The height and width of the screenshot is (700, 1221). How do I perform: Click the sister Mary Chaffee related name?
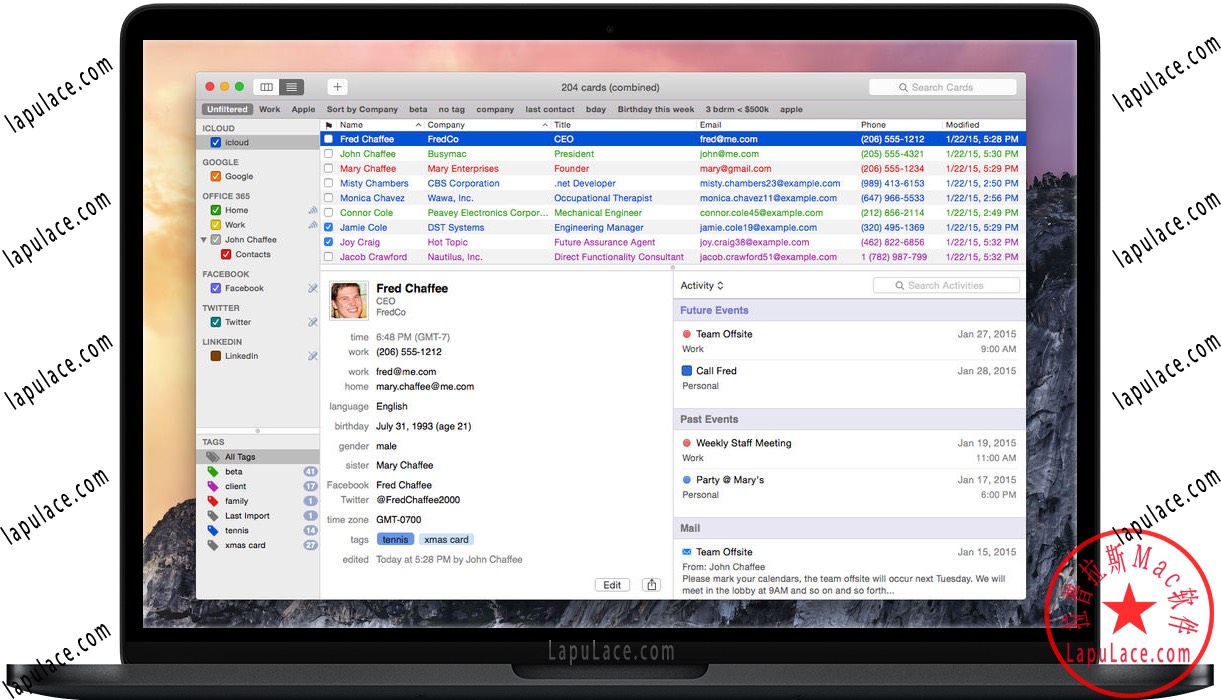(x=405, y=465)
